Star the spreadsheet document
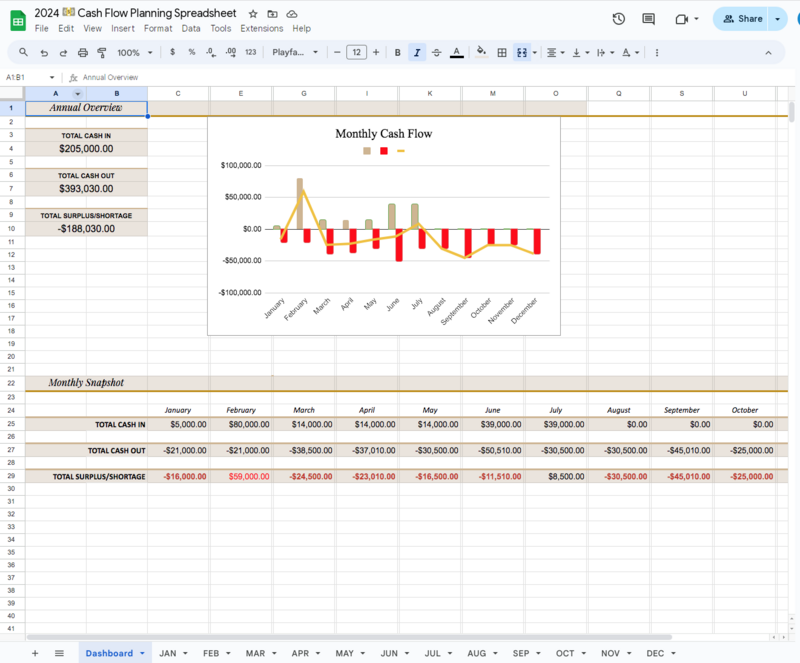The image size is (800, 663). point(253,14)
